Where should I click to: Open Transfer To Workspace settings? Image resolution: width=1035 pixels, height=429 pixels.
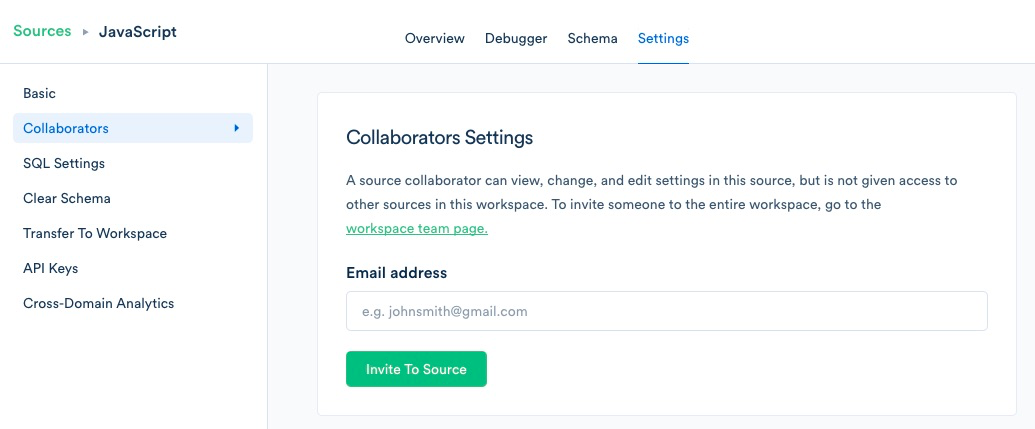(x=95, y=233)
